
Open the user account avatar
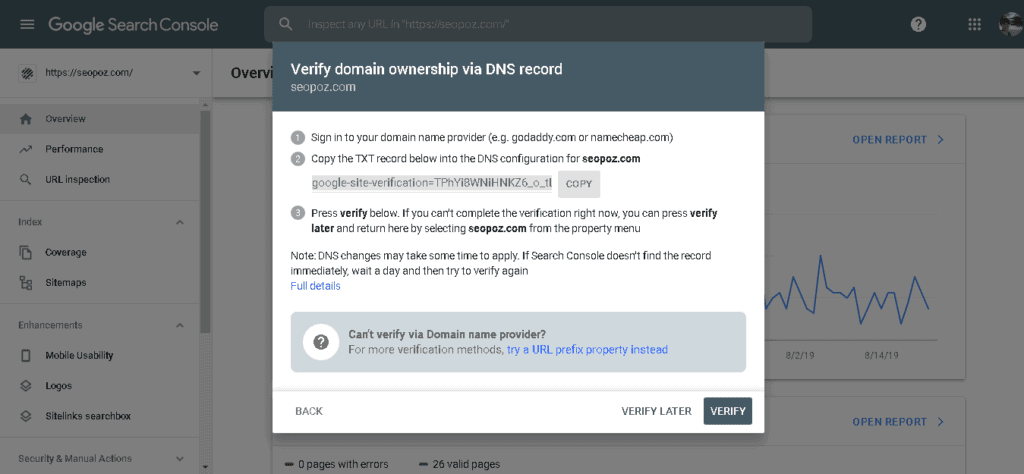pos(1011,25)
